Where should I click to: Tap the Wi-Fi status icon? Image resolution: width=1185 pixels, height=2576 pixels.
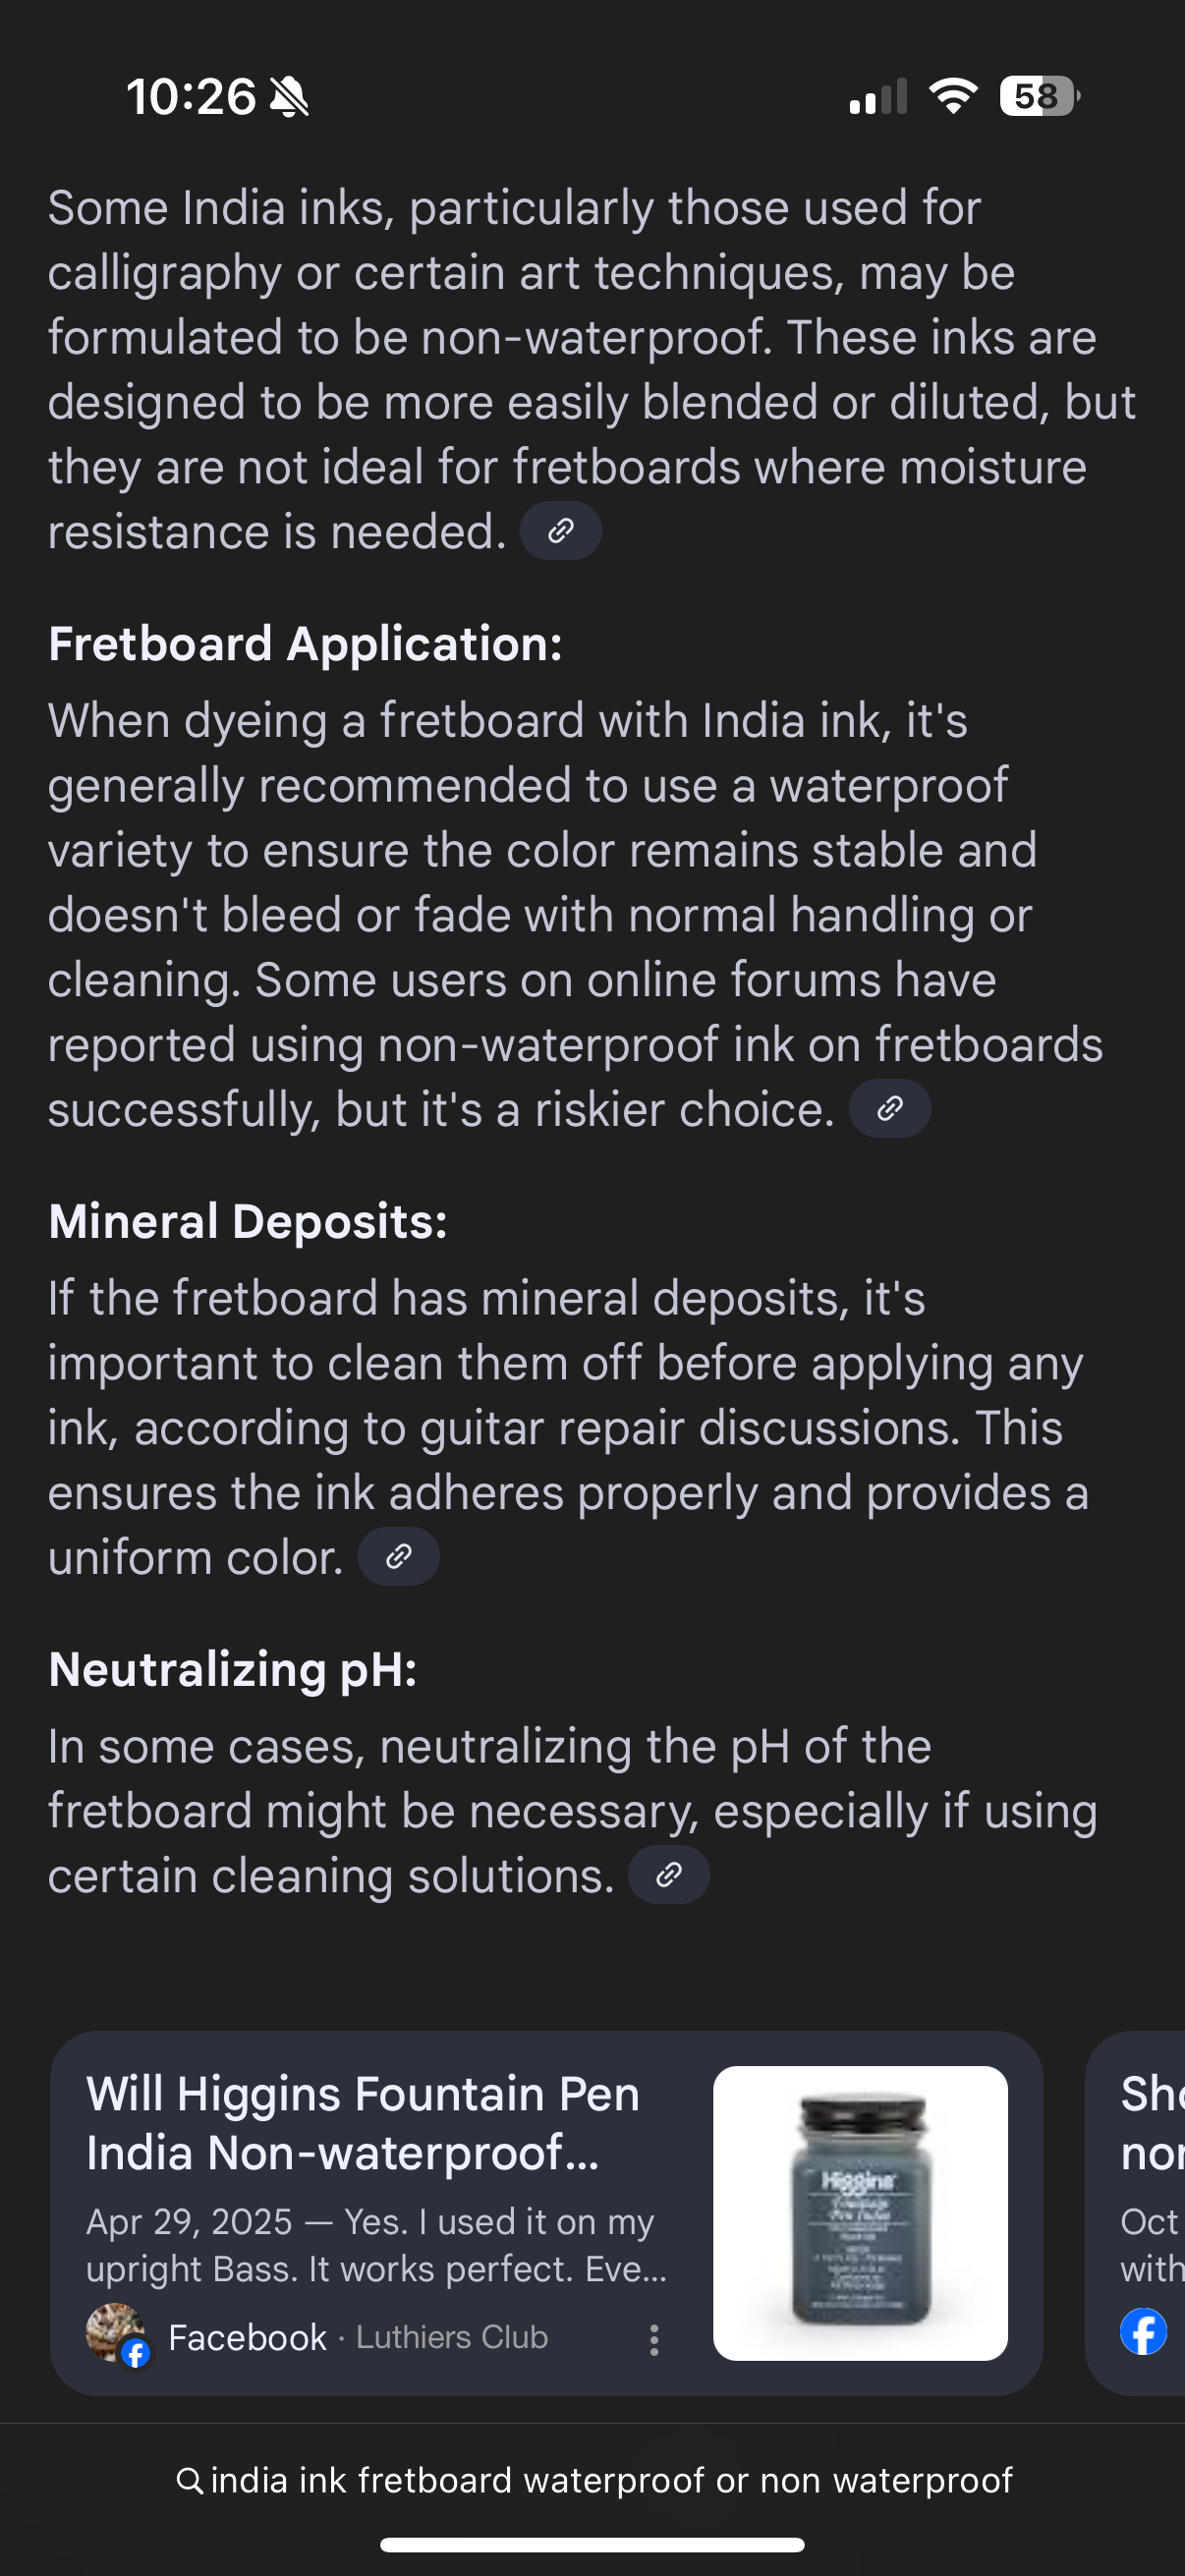pyautogui.click(x=952, y=96)
